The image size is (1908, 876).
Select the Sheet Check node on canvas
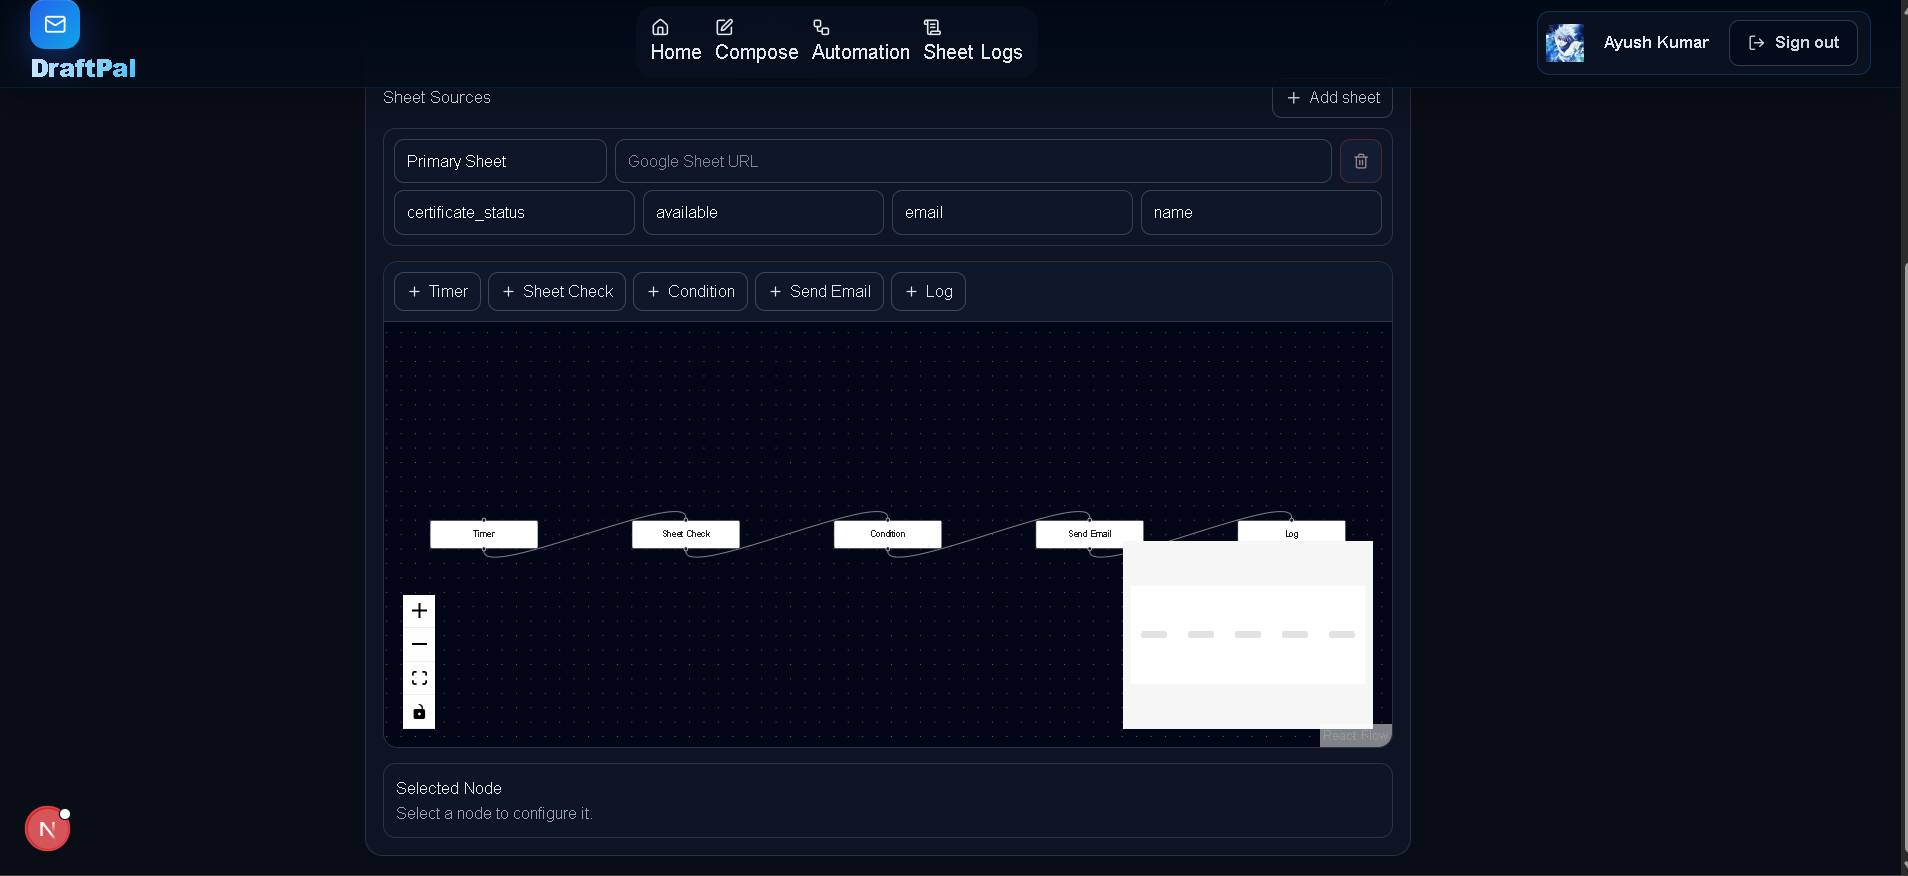[686, 534]
